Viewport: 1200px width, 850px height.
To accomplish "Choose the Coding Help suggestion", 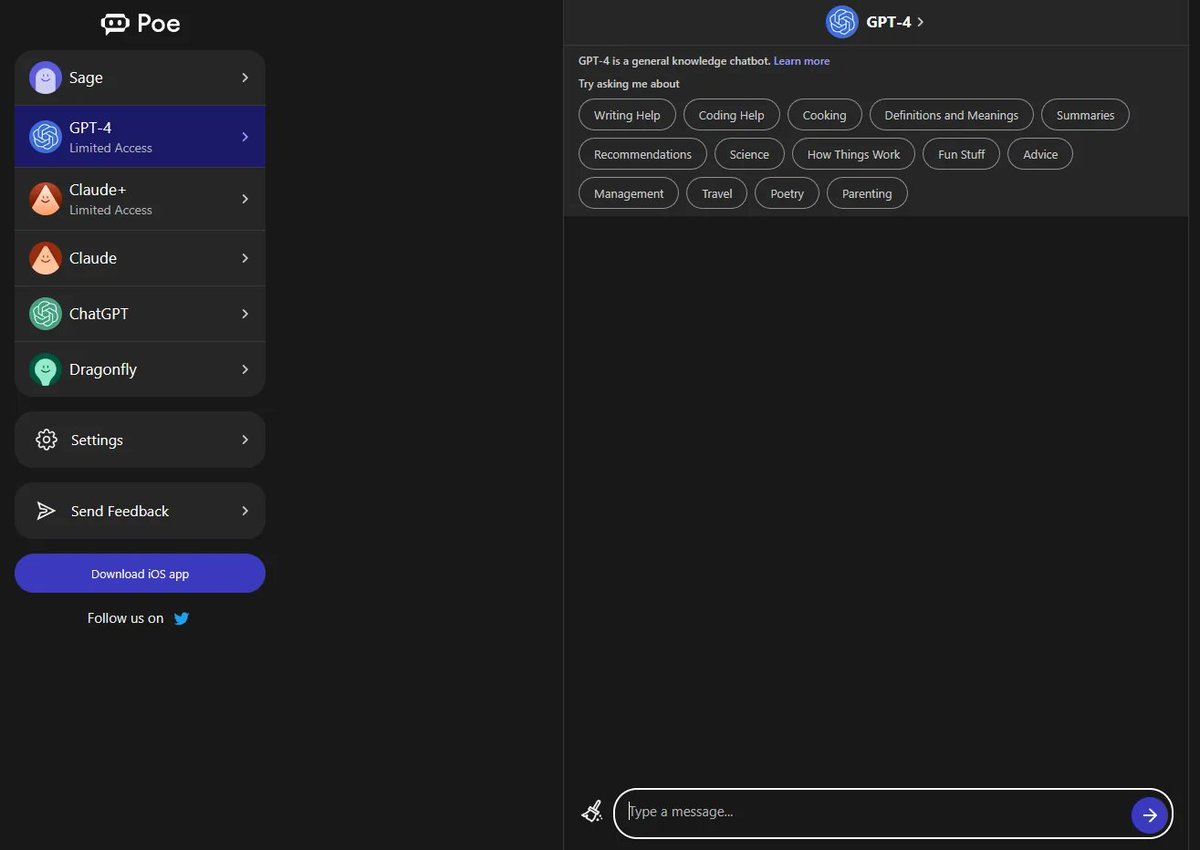I will (x=731, y=115).
